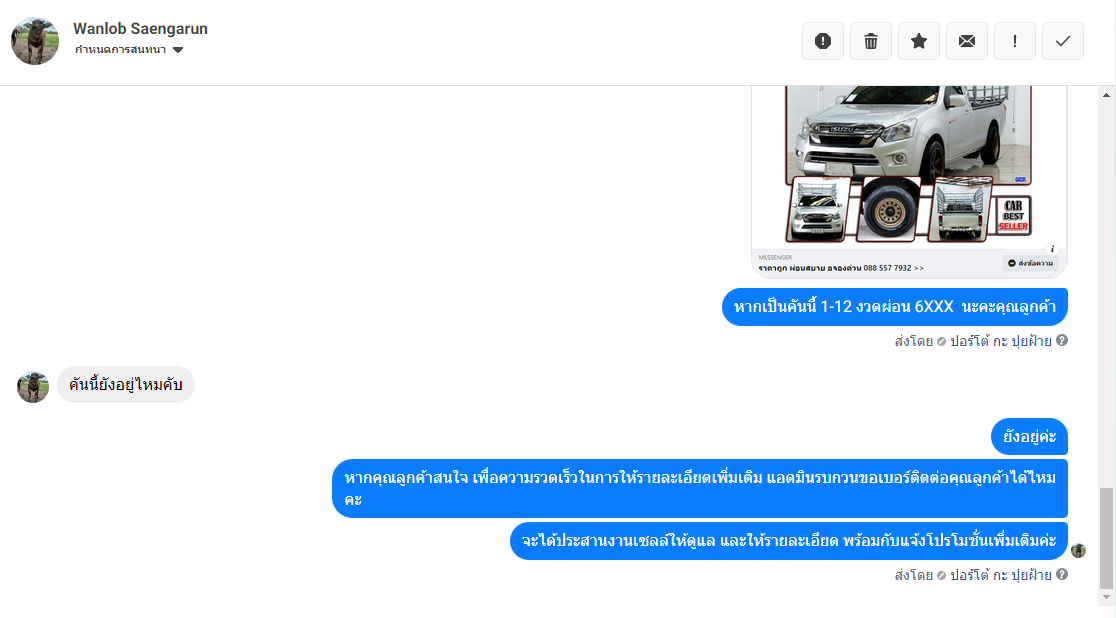Viewport: 1116px width, 618px height.
Task: Expand the กำหนดการสนทนา dropdown arrow
Action: tap(178, 50)
